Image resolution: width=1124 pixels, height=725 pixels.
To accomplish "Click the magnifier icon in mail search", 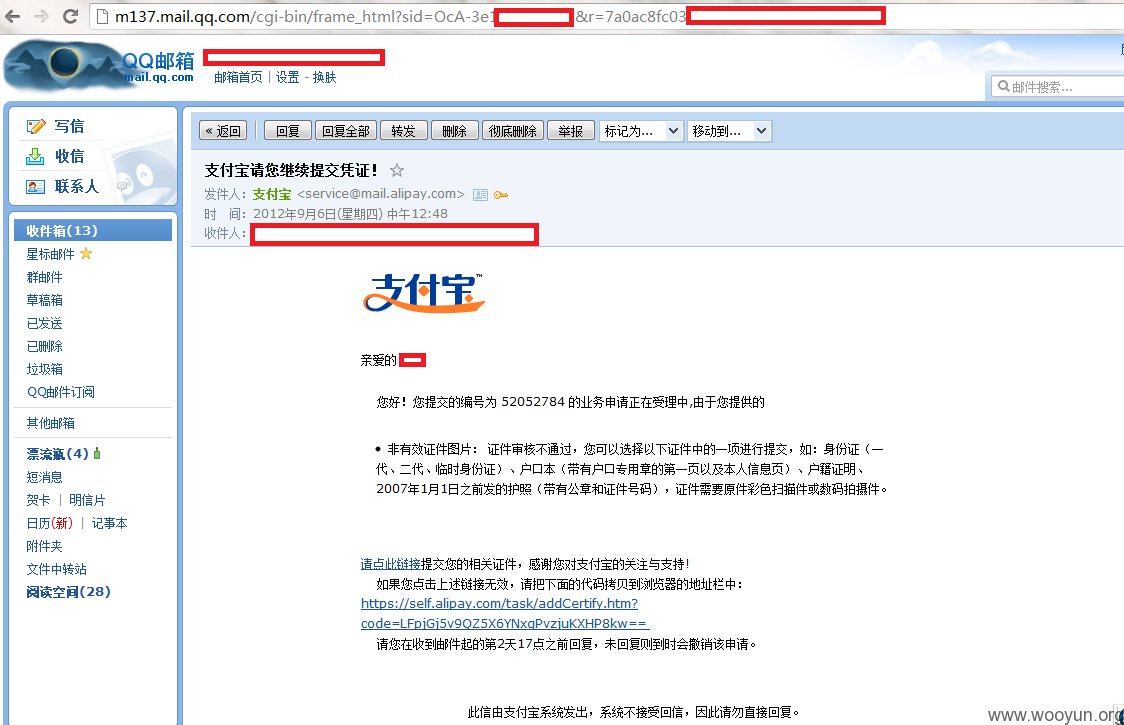I will (x=1004, y=86).
